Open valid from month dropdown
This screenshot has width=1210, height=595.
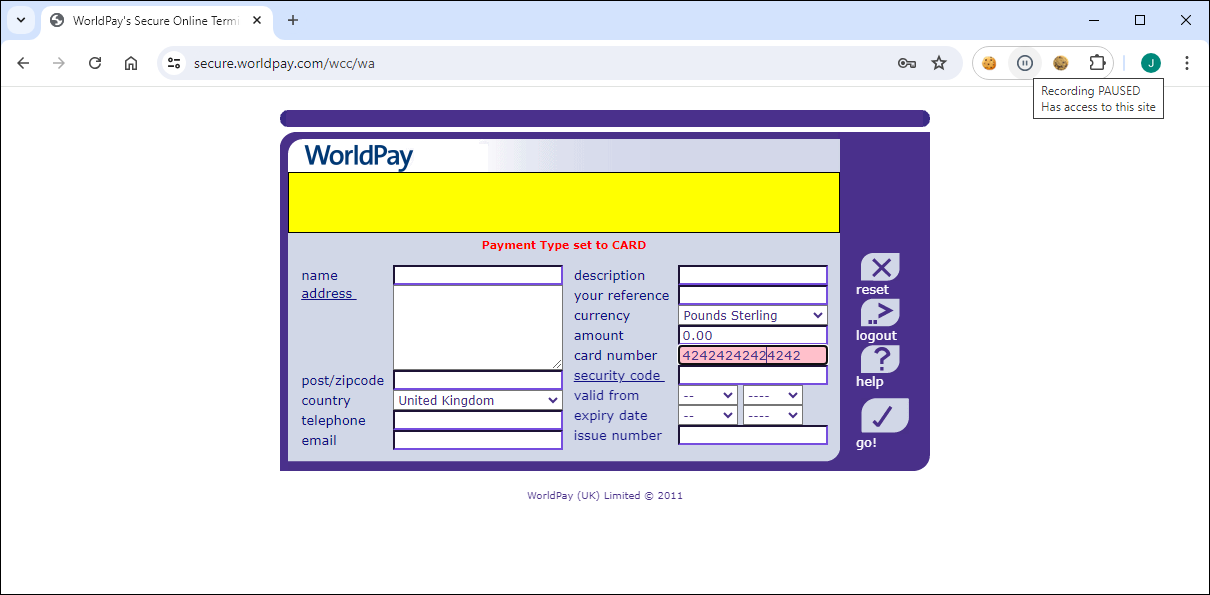[x=708, y=396]
